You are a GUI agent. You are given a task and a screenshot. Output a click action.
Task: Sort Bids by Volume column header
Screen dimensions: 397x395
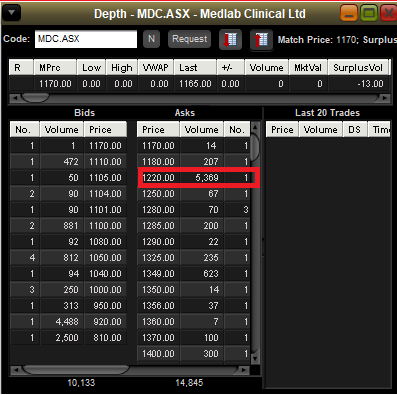(62, 129)
